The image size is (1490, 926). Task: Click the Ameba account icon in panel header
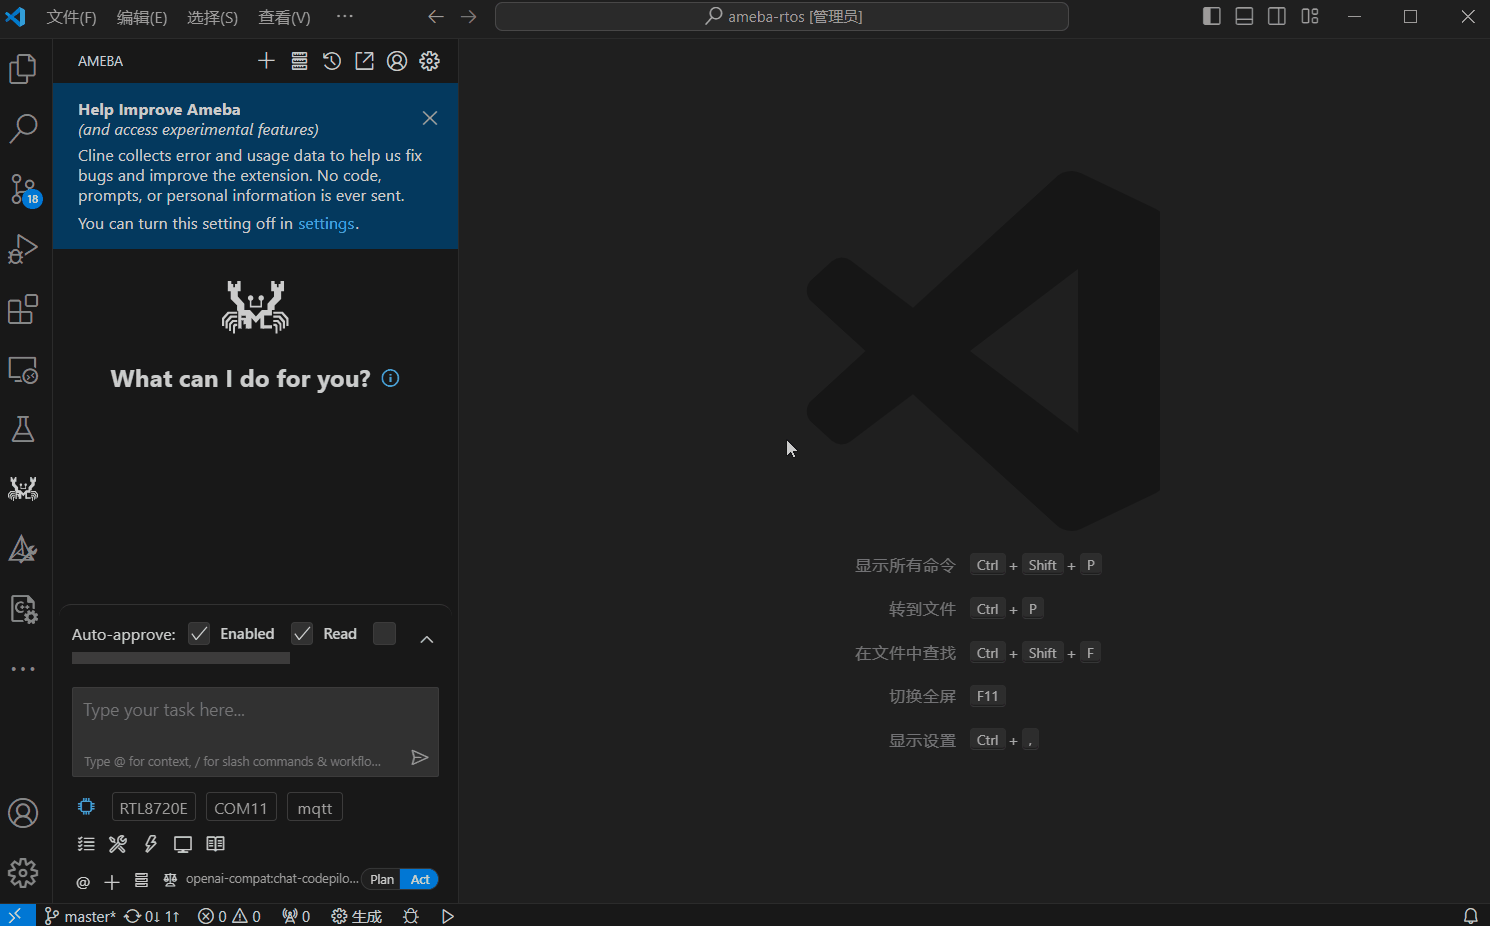point(397,61)
